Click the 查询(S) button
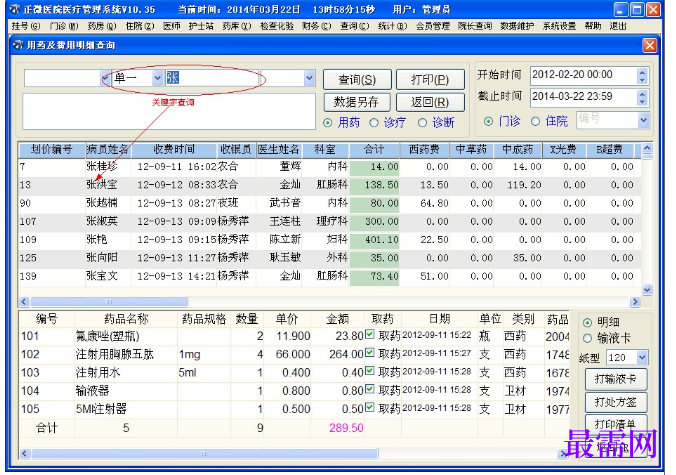676x475 pixels. 357,80
